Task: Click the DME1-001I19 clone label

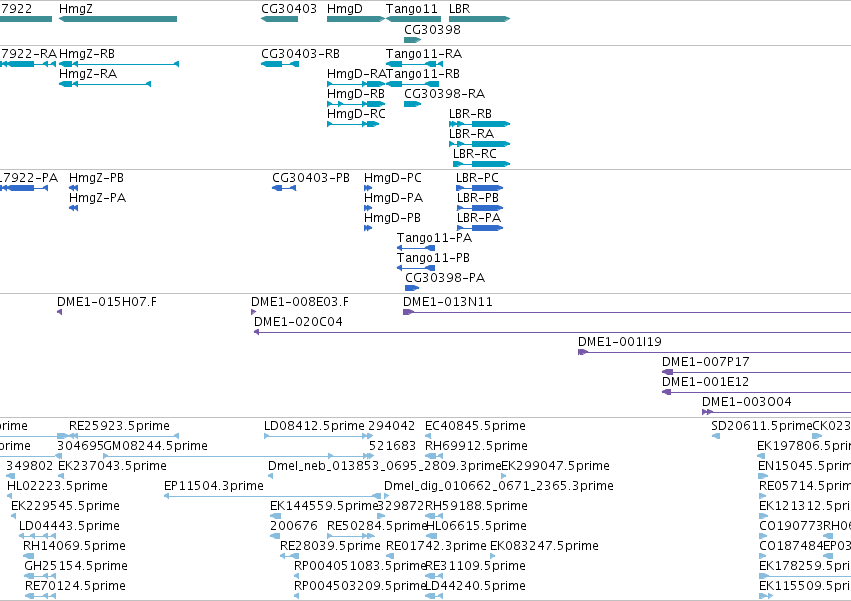Action: click(619, 343)
